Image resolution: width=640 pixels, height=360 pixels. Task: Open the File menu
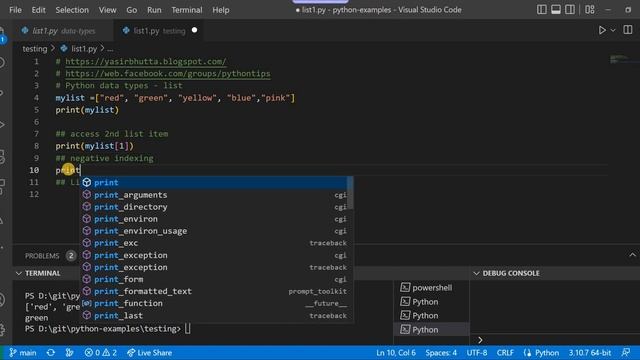pos(15,10)
